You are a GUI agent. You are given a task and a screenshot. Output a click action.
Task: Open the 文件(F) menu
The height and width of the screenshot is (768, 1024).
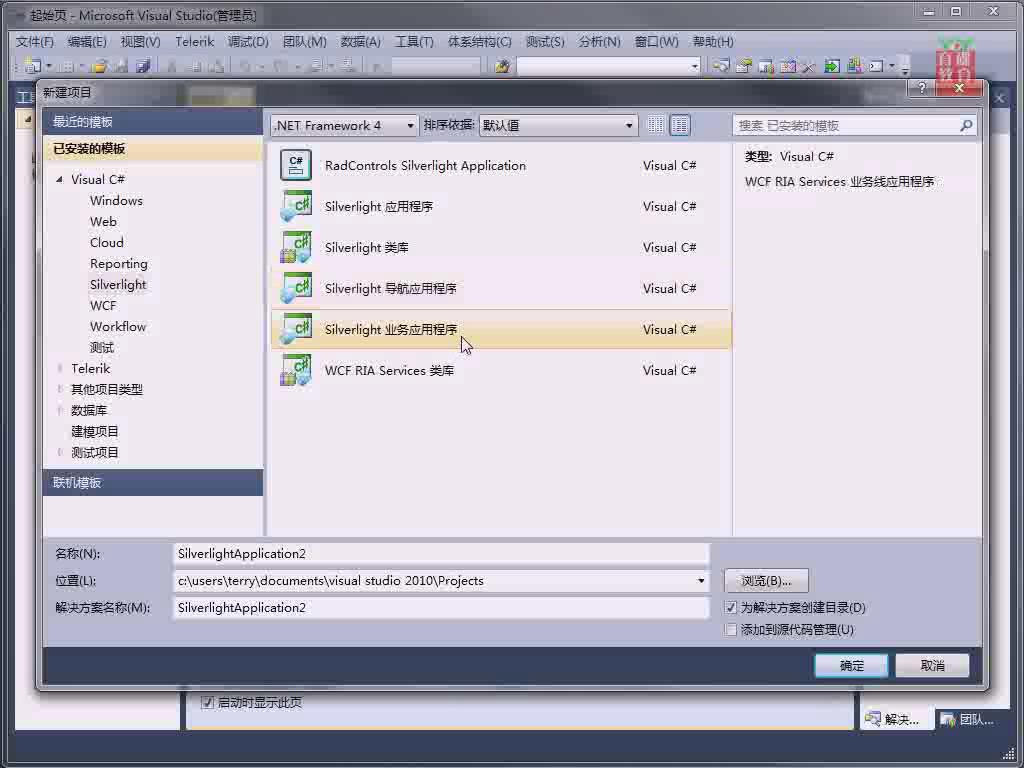point(35,42)
